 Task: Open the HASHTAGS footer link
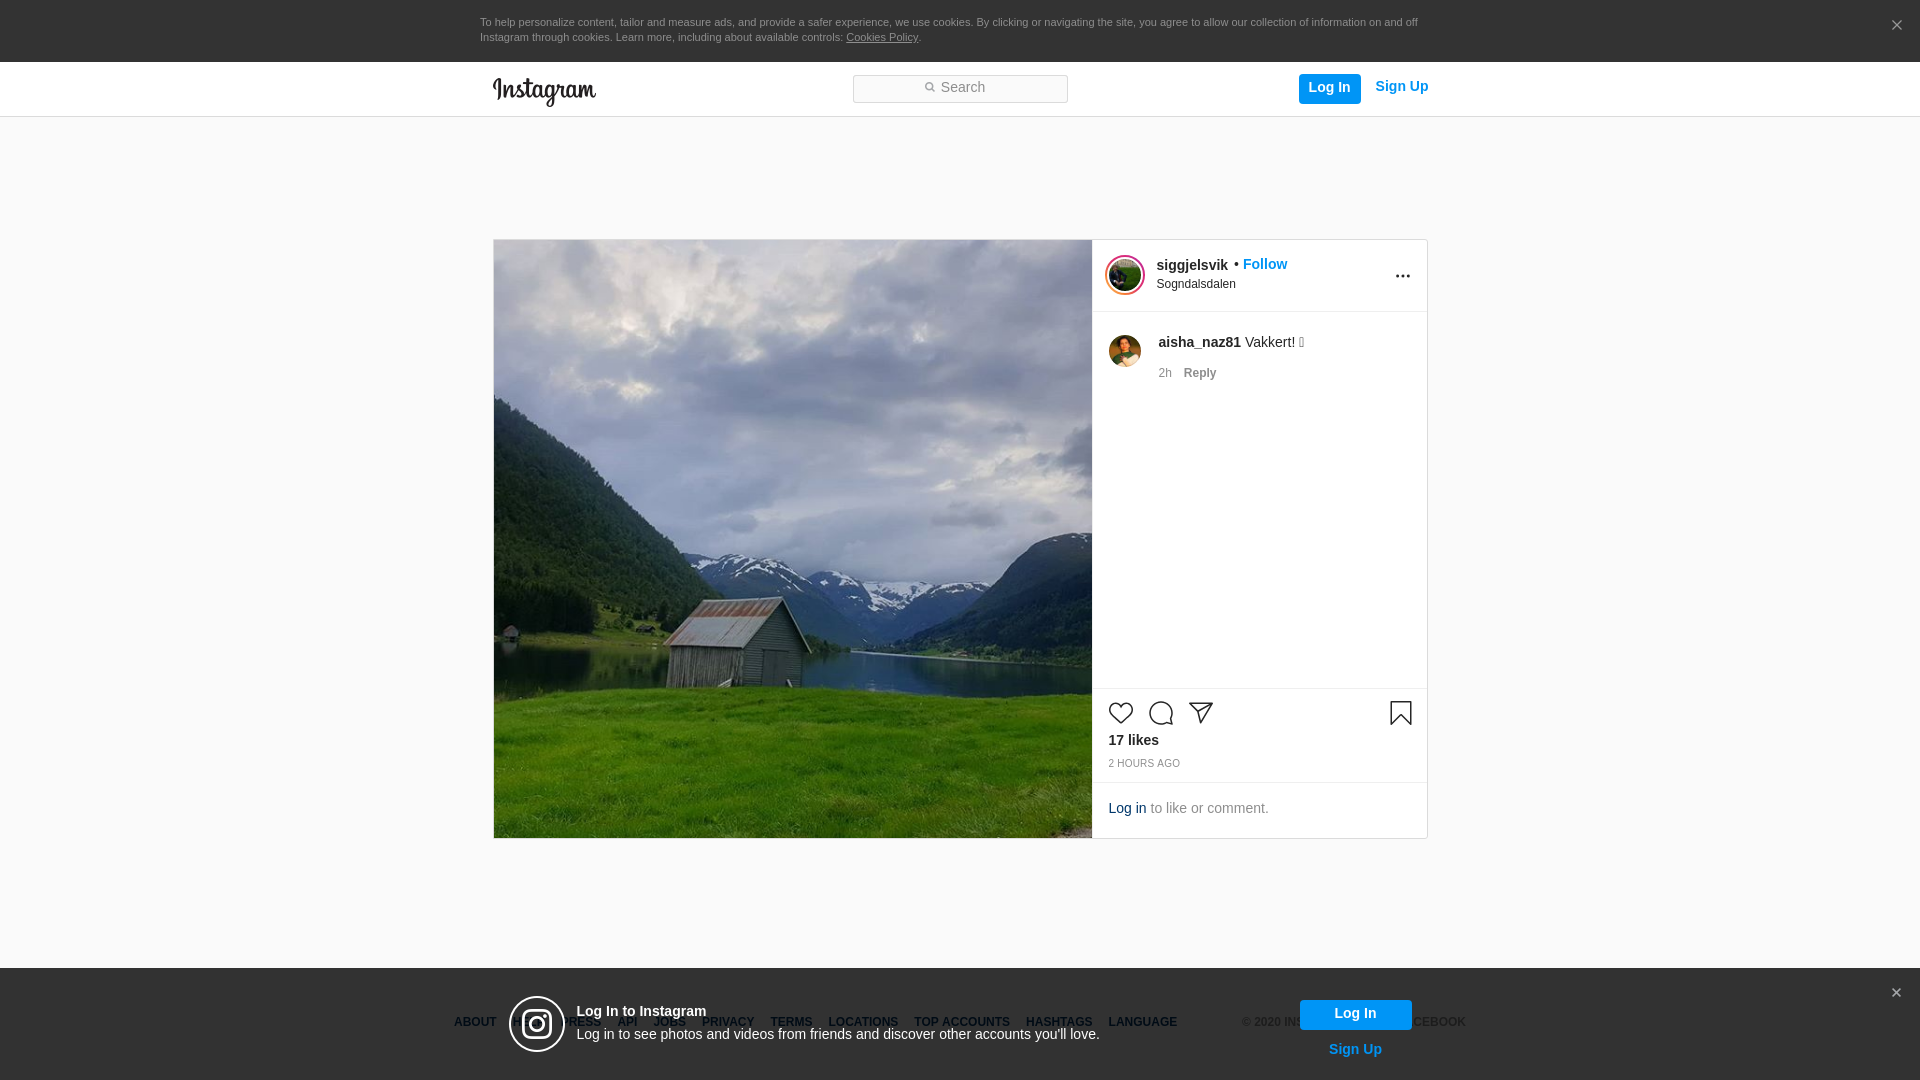coord(1058,1022)
